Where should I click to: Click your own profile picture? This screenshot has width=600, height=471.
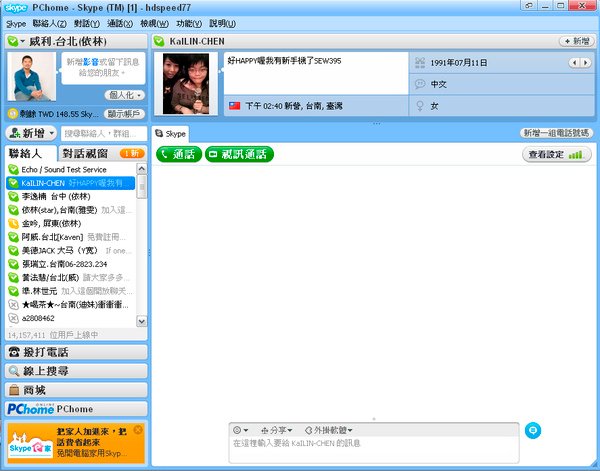[32, 77]
